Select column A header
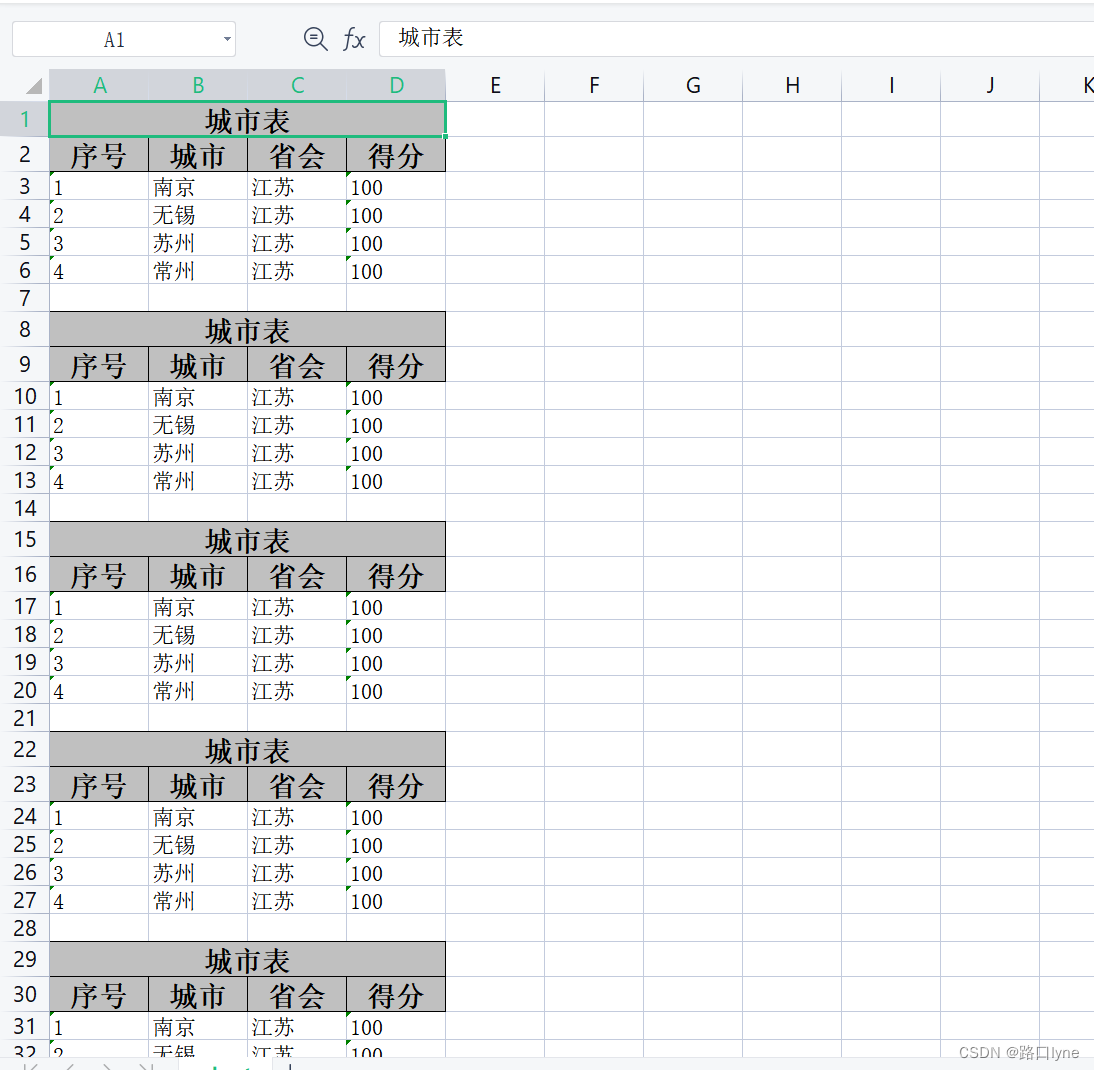Viewport: 1094px width, 1070px height. pyautogui.click(x=99, y=85)
